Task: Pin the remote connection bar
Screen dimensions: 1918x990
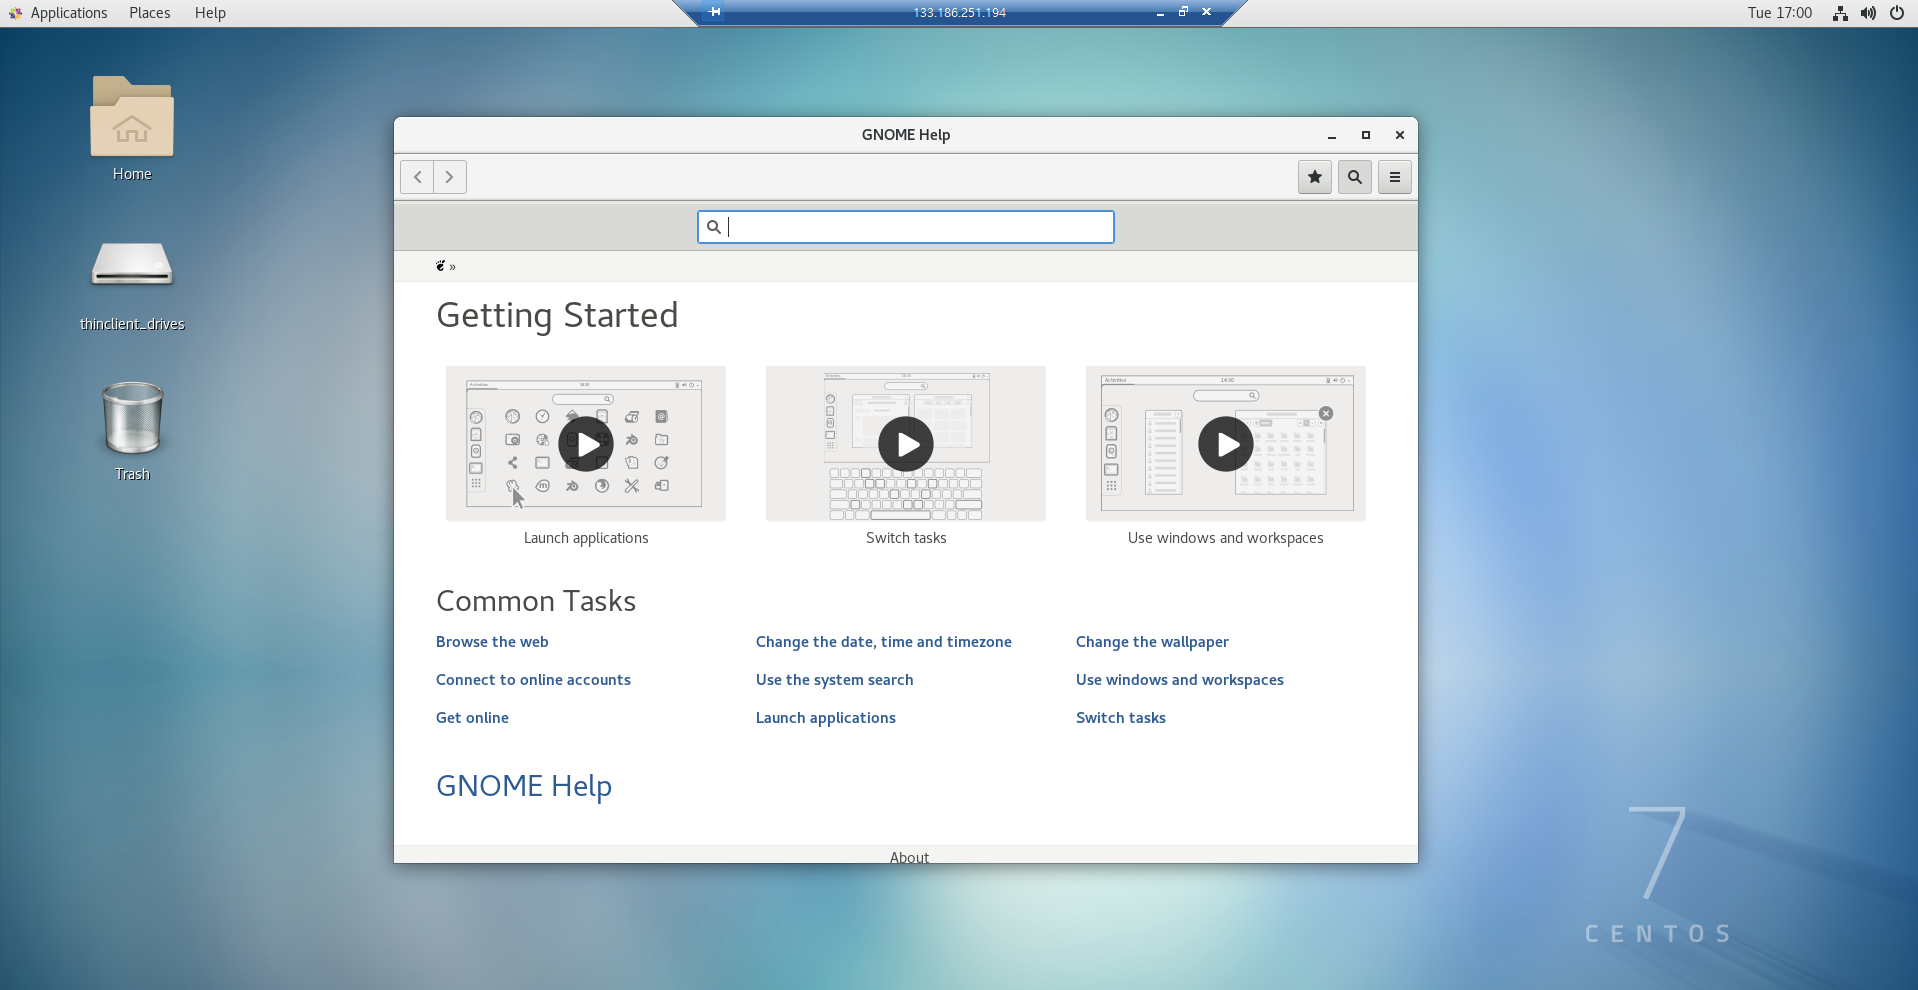Action: click(x=714, y=12)
